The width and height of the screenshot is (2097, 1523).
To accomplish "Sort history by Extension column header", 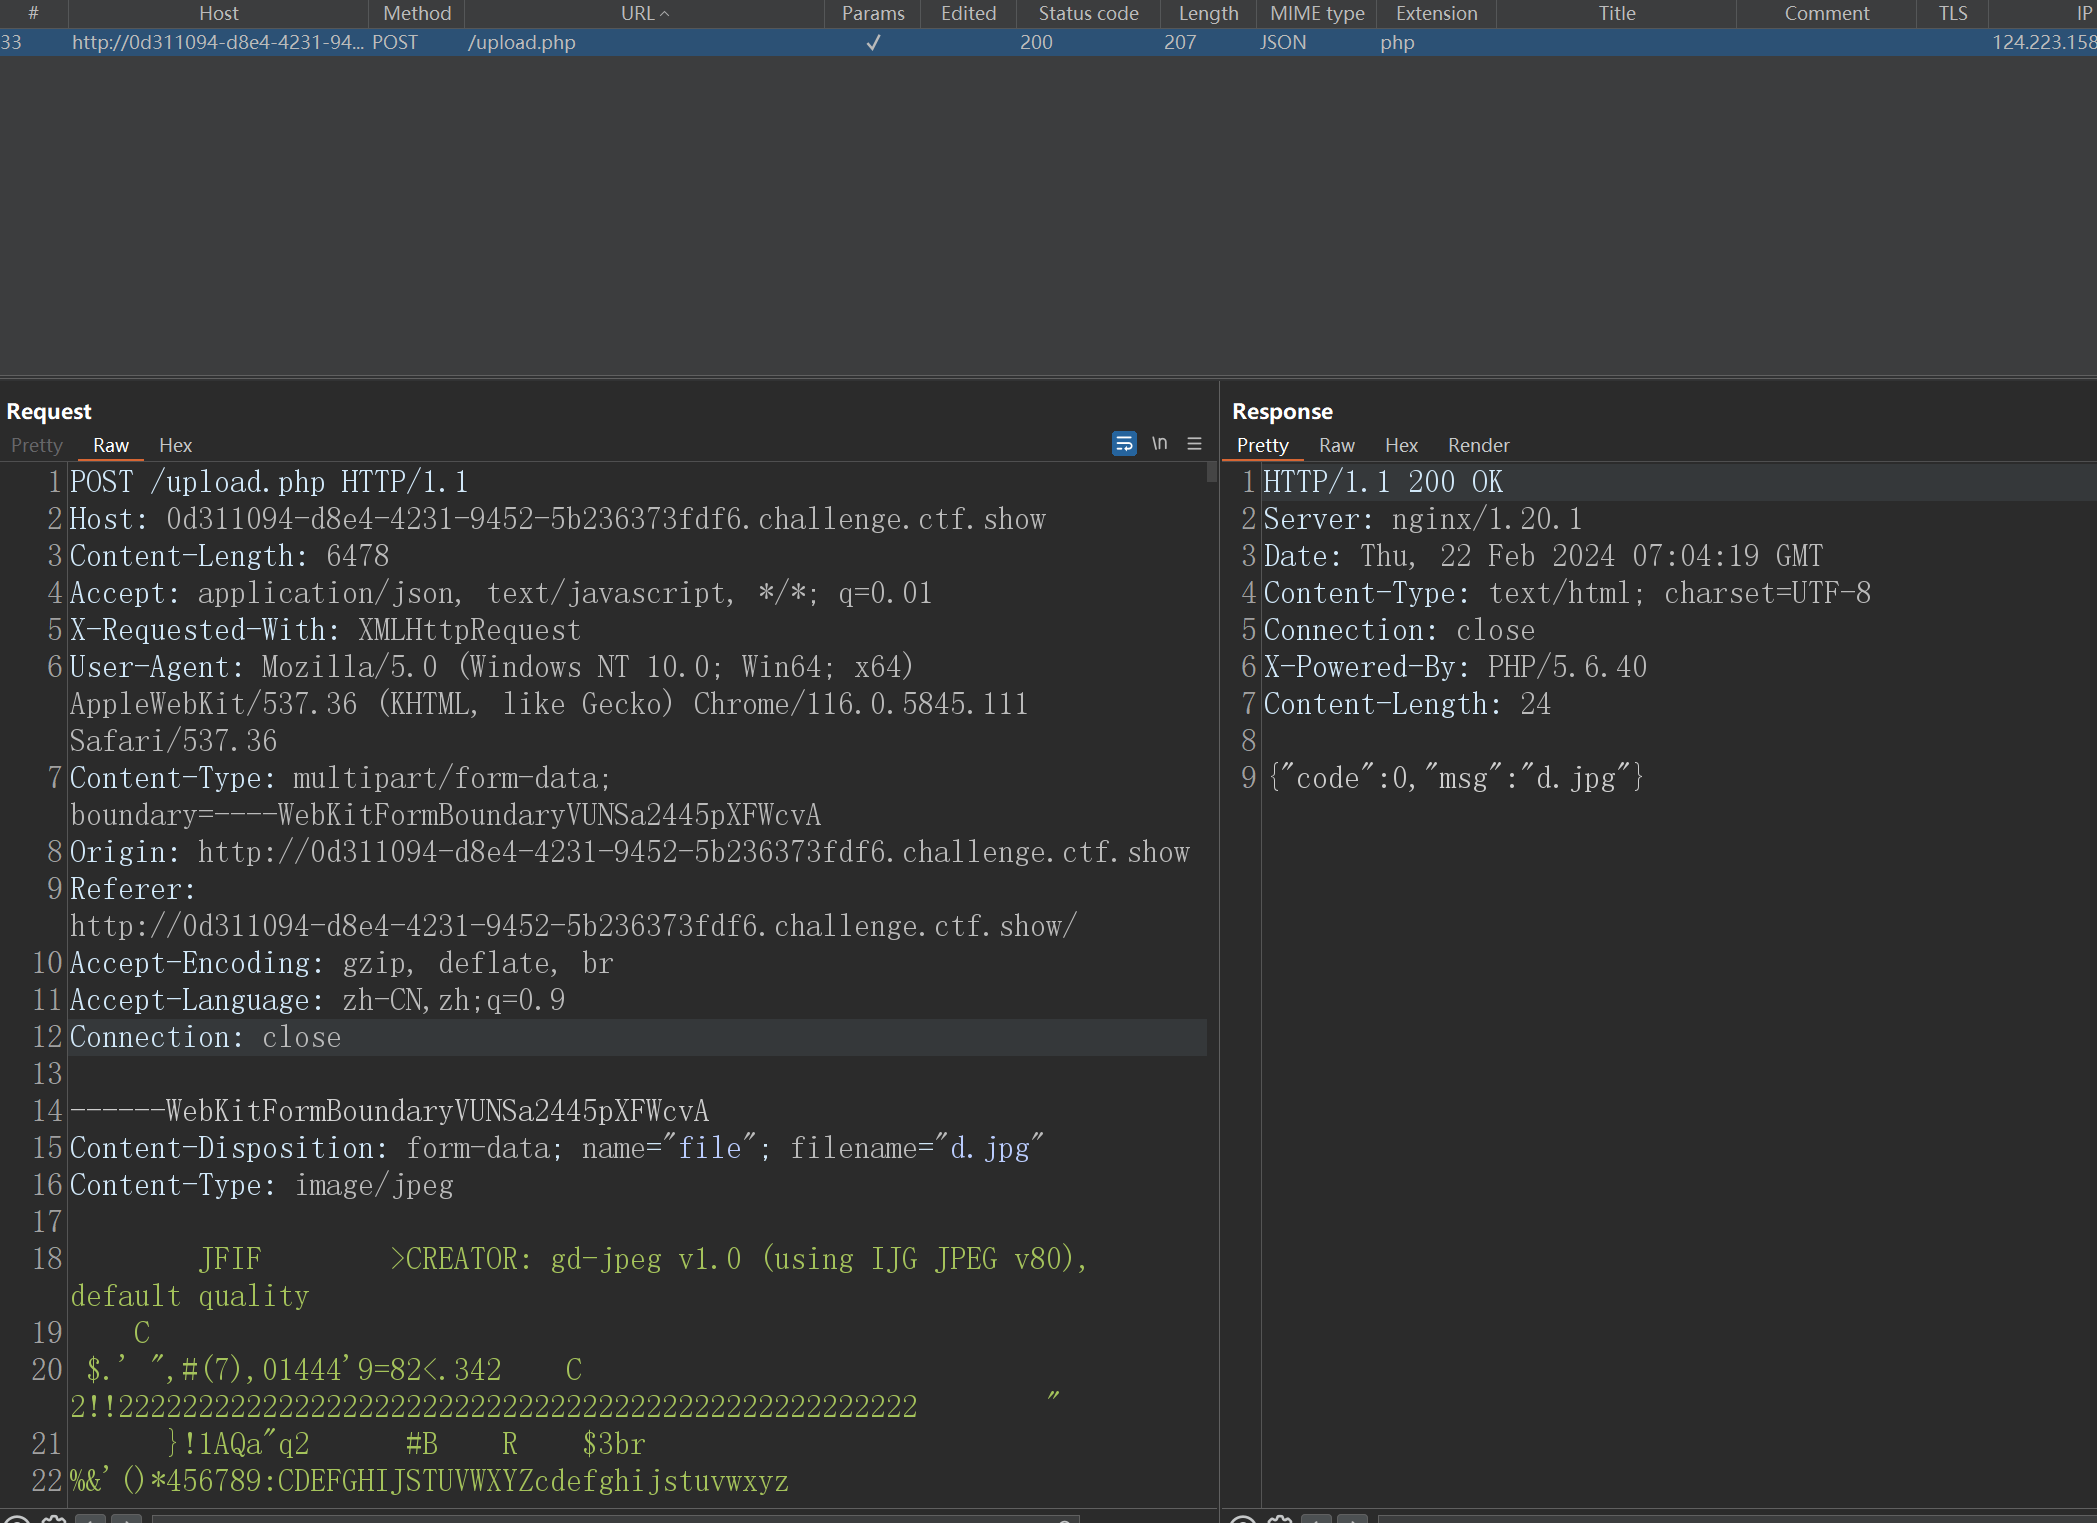I will pos(1436,13).
